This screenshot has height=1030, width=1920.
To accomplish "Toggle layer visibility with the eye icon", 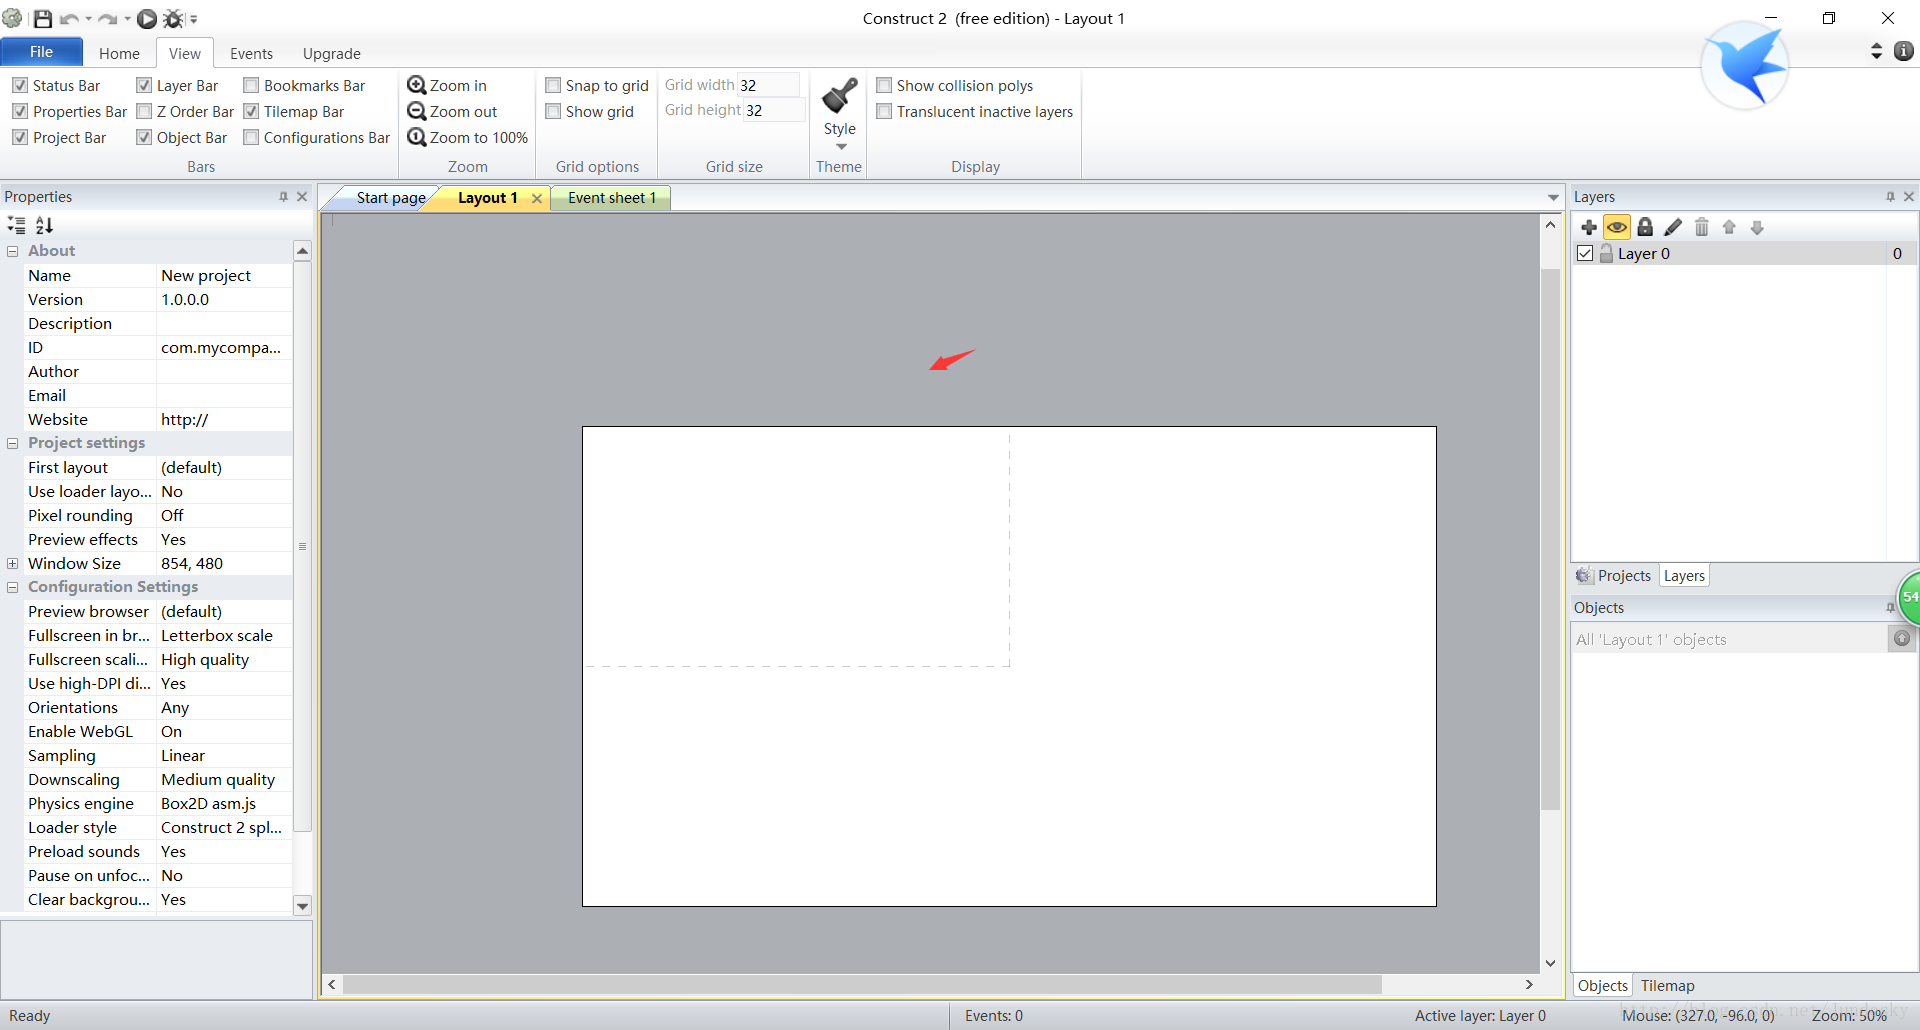I will coord(1617,227).
